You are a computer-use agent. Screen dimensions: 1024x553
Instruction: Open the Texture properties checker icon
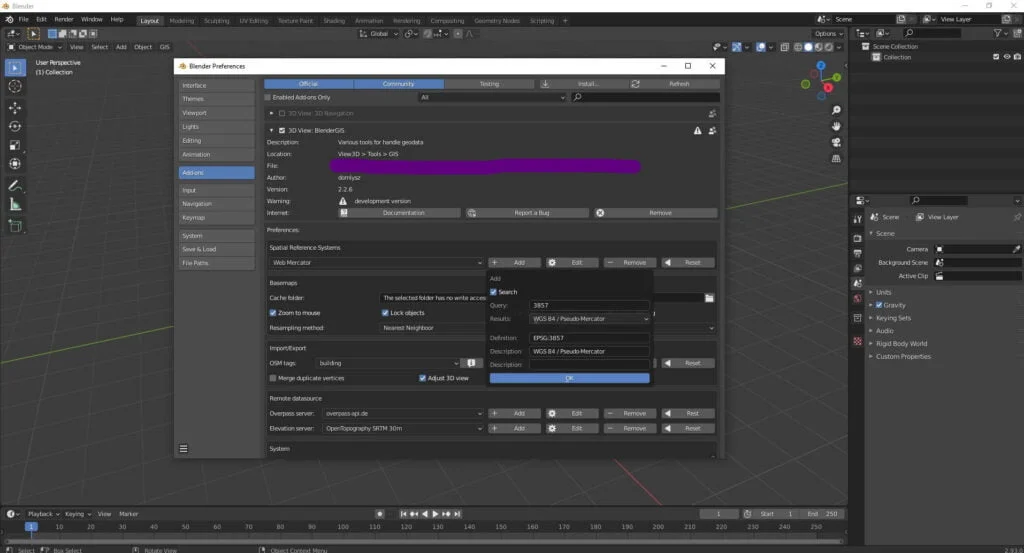[857, 341]
